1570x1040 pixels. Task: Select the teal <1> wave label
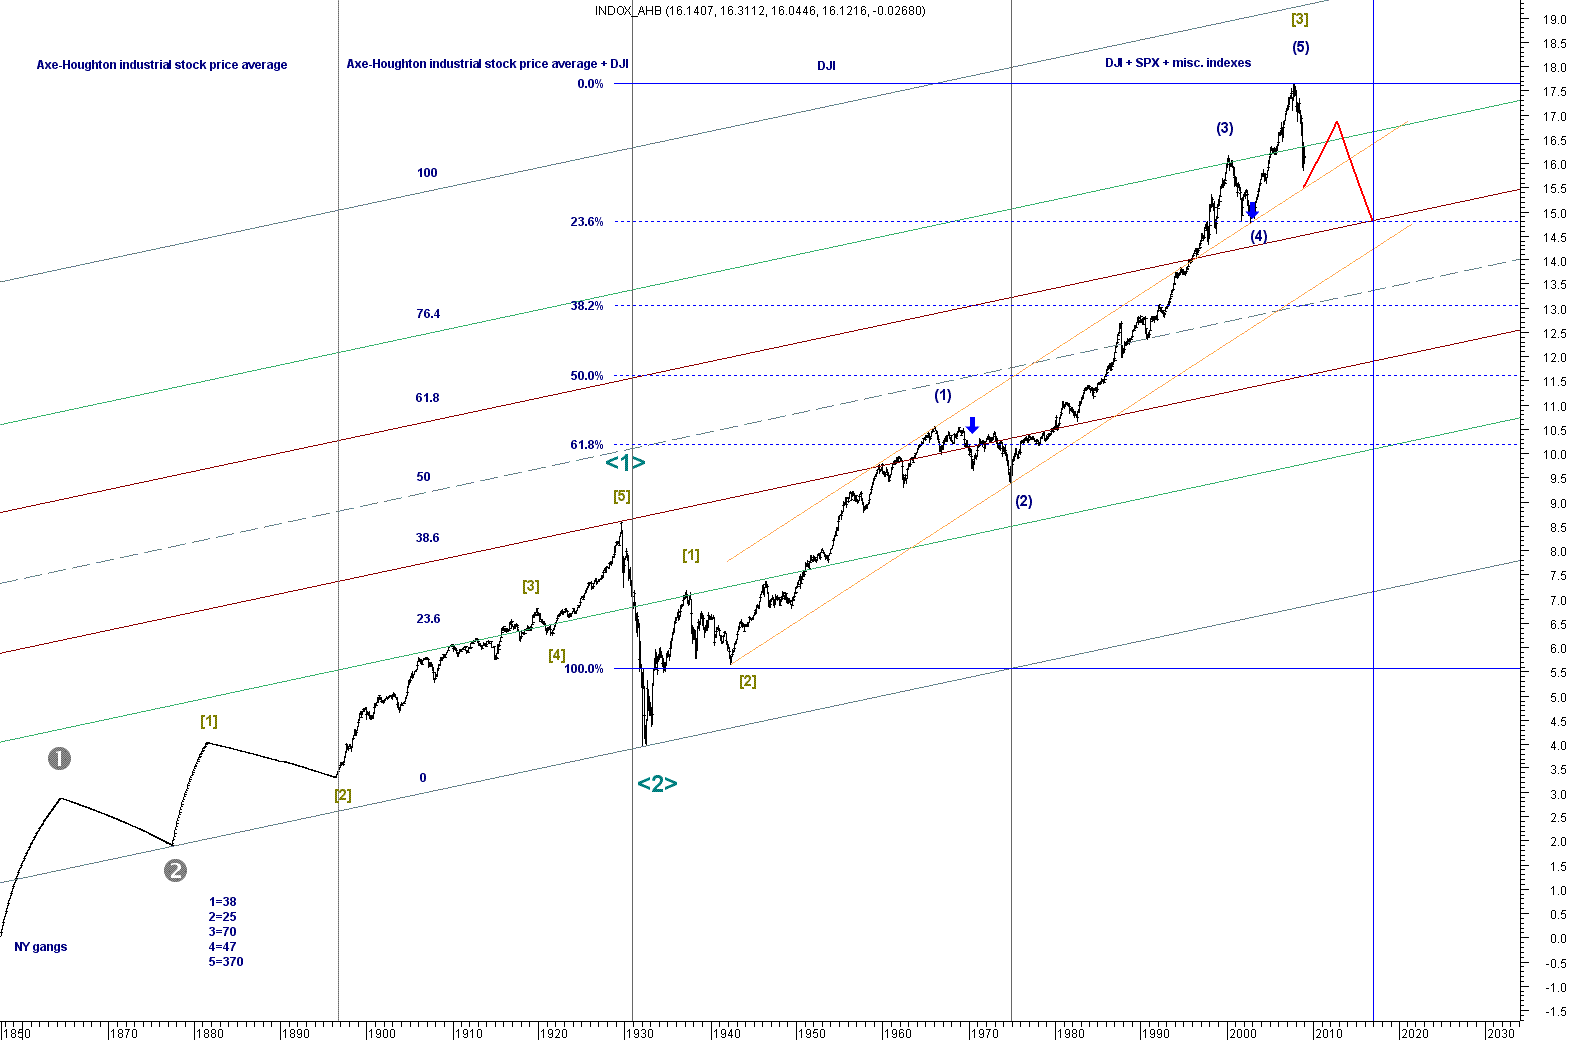coord(625,463)
